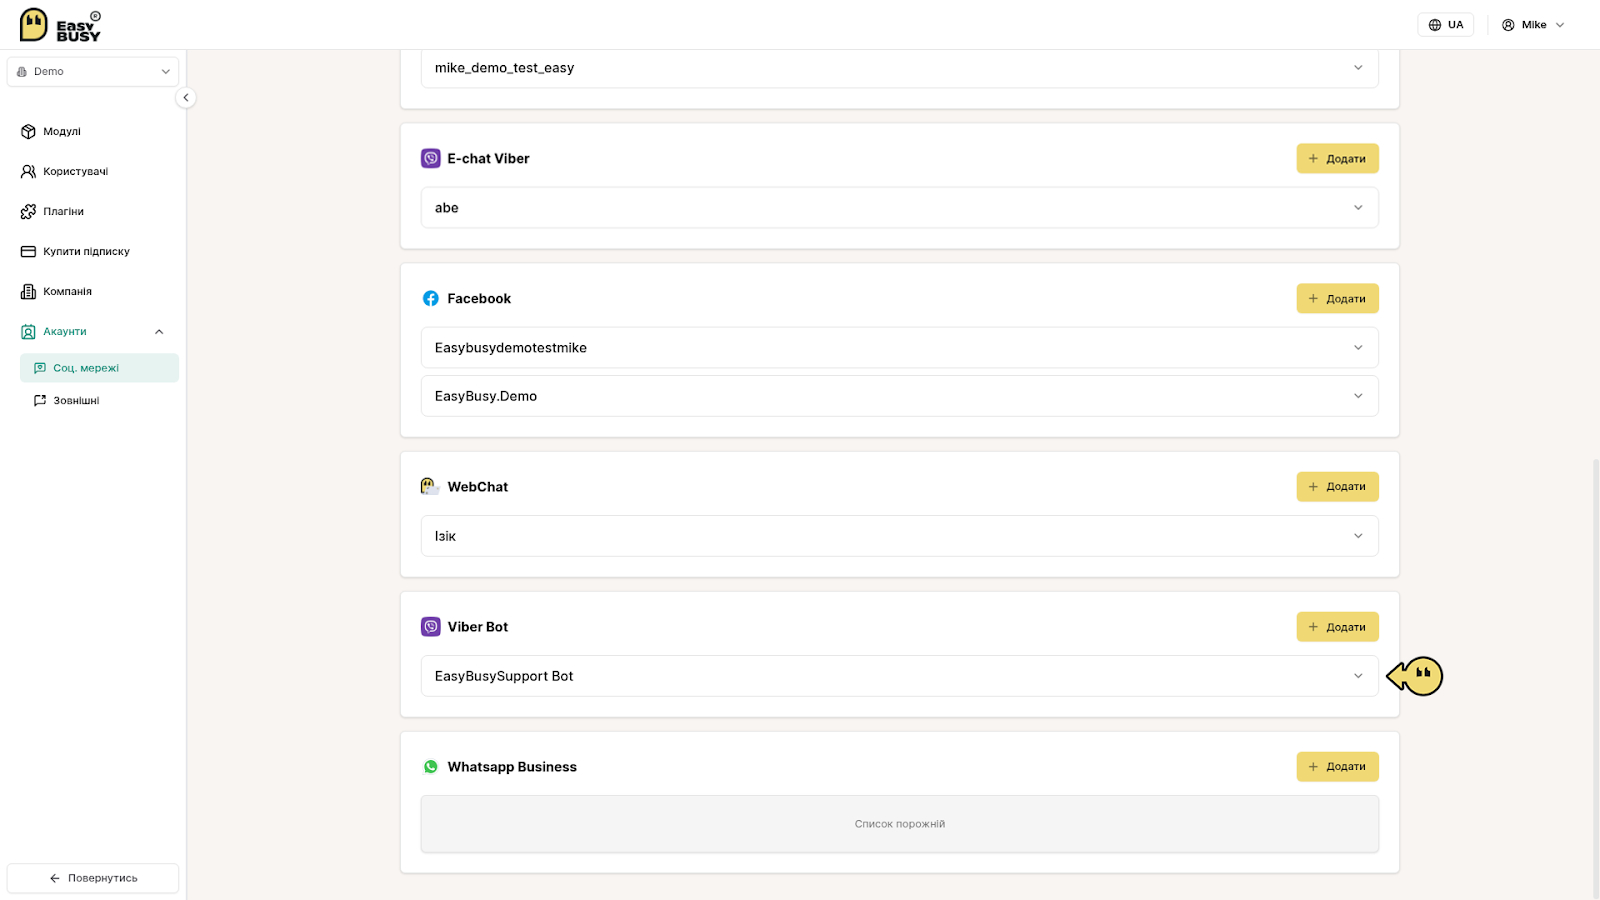Viewport: 1600px width, 900px height.
Task: Click the page vertical scrollbar
Action: click(1596, 680)
